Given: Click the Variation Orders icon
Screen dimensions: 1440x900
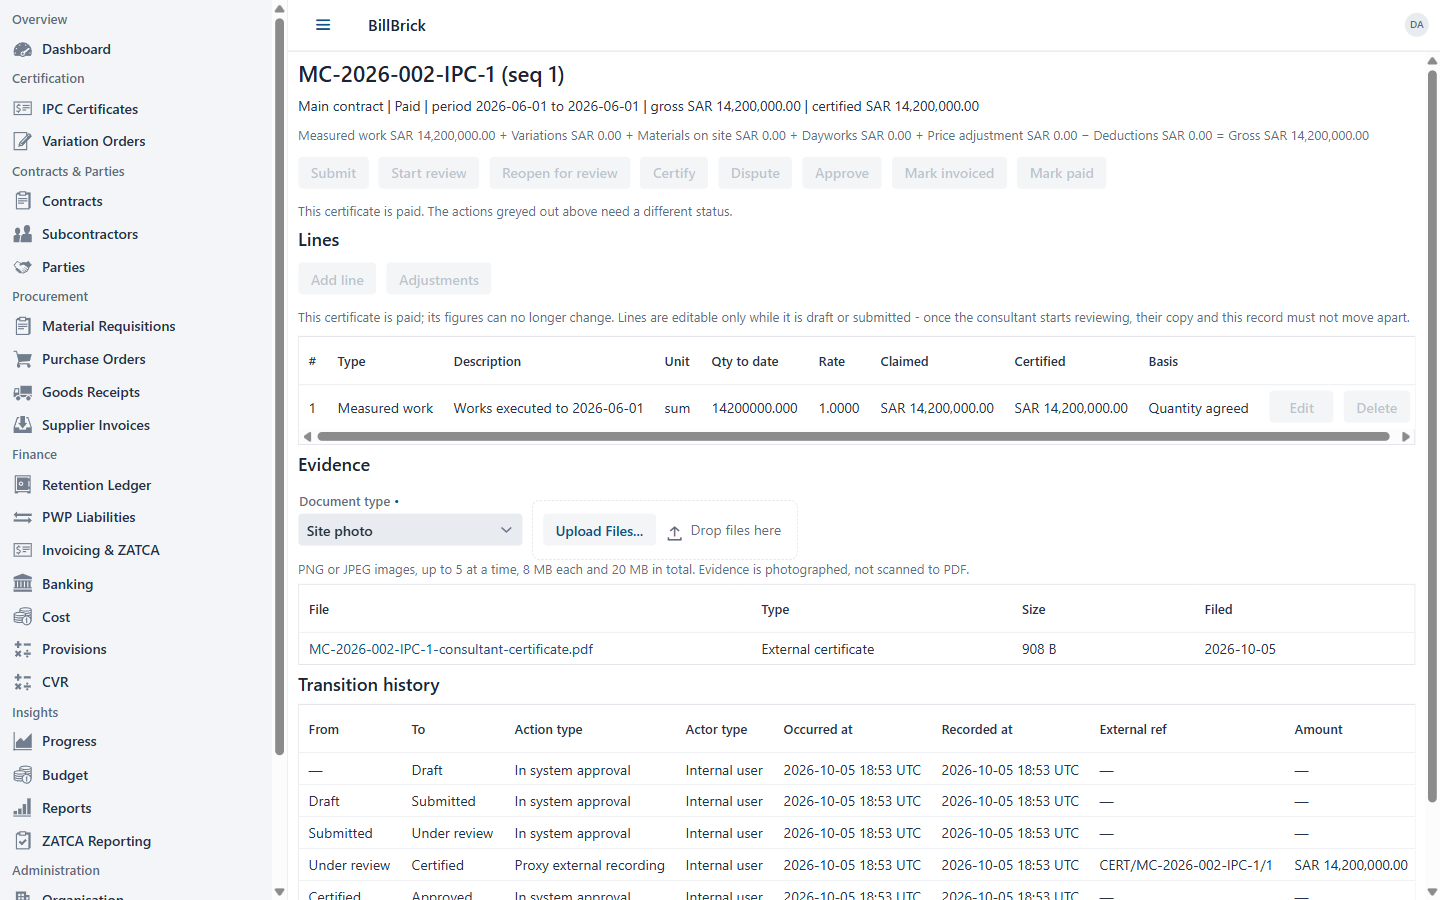Looking at the screenshot, I should coord(23,141).
